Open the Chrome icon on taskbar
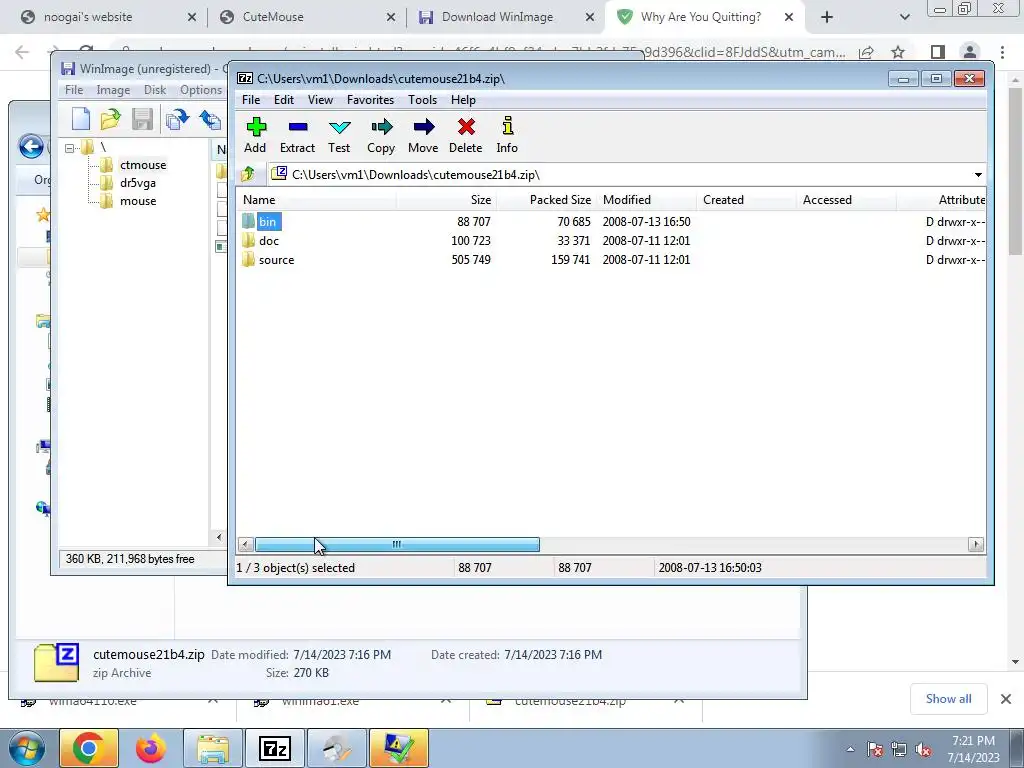Screen dimensions: 1024x768 coord(89,748)
